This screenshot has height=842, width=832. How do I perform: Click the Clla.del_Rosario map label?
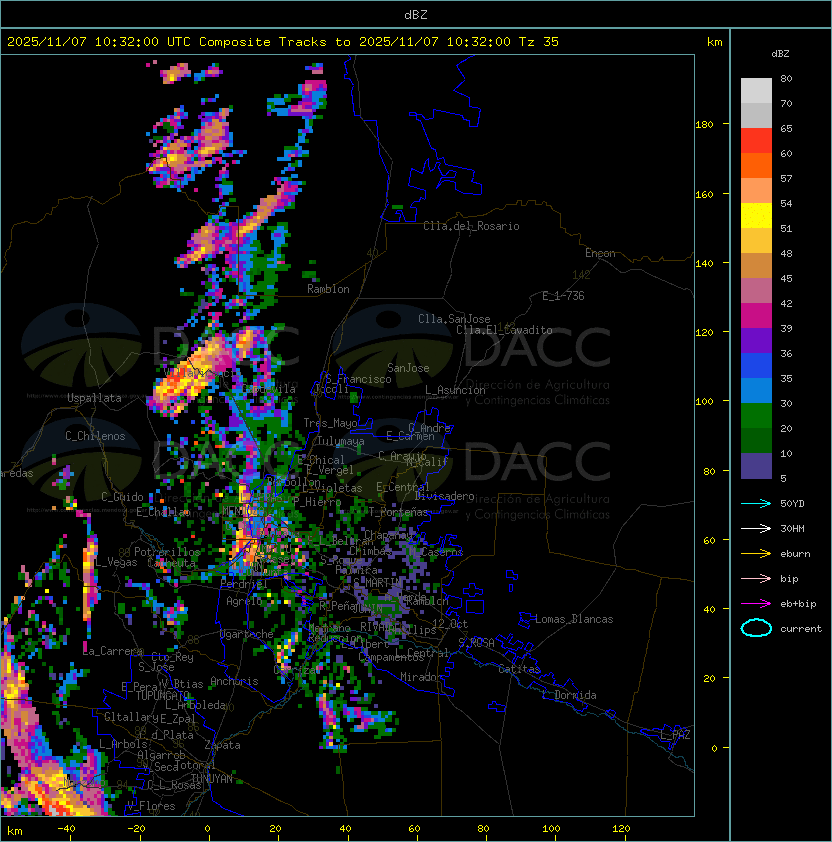471,226
